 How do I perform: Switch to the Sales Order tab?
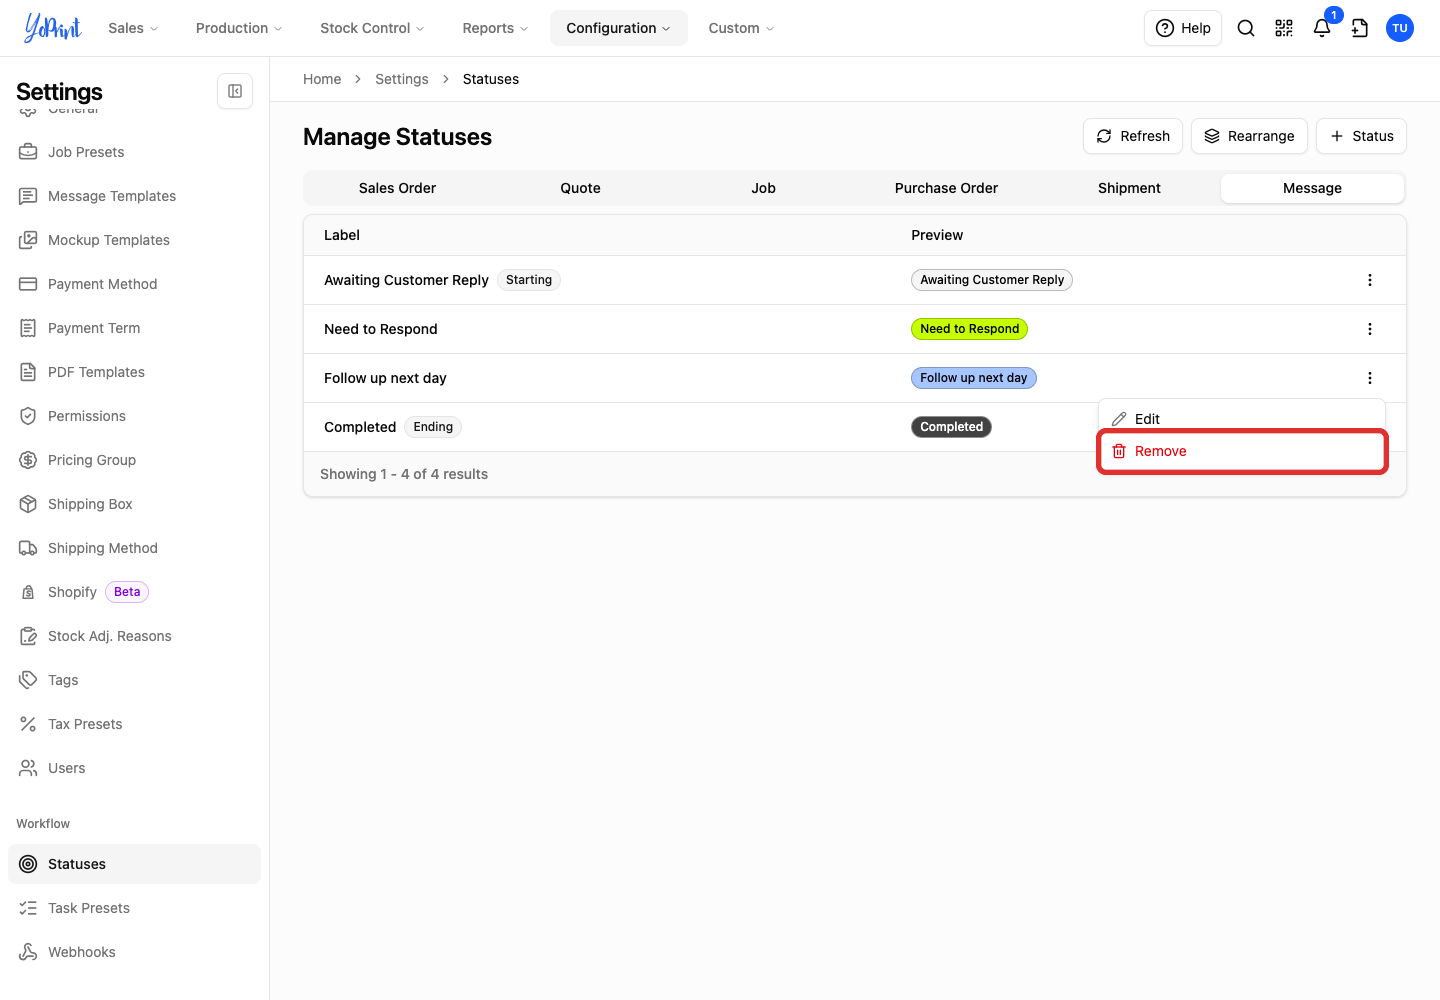point(397,188)
